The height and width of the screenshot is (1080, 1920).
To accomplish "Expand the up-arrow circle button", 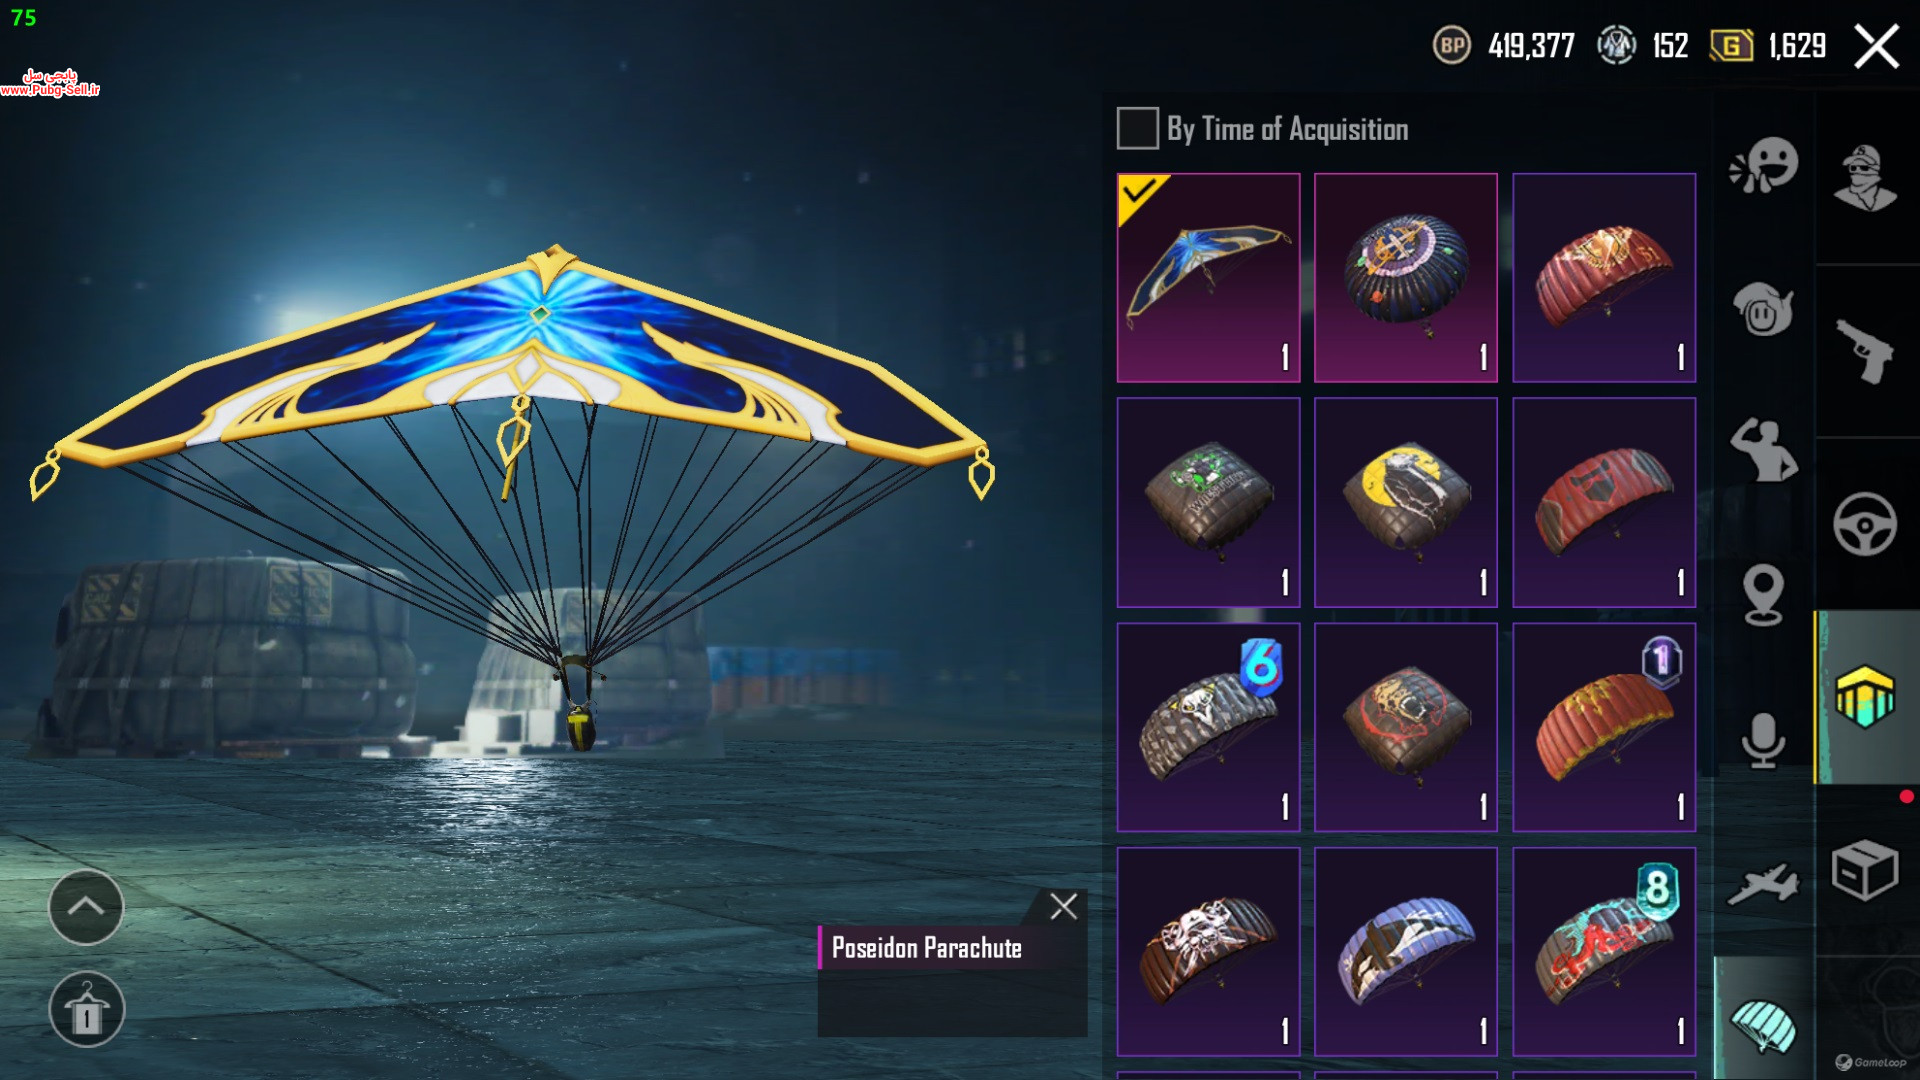I will (x=86, y=907).
